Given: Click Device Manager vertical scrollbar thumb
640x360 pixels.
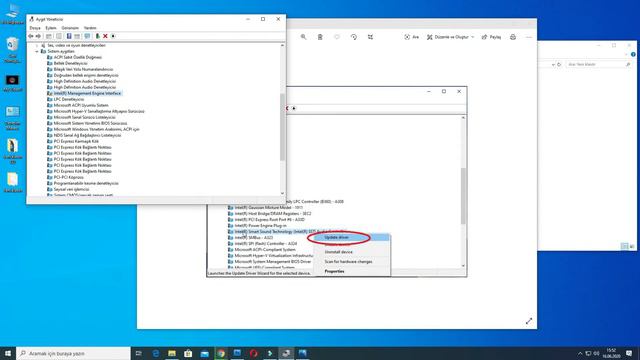Looking at the screenshot, I should click(282, 127).
